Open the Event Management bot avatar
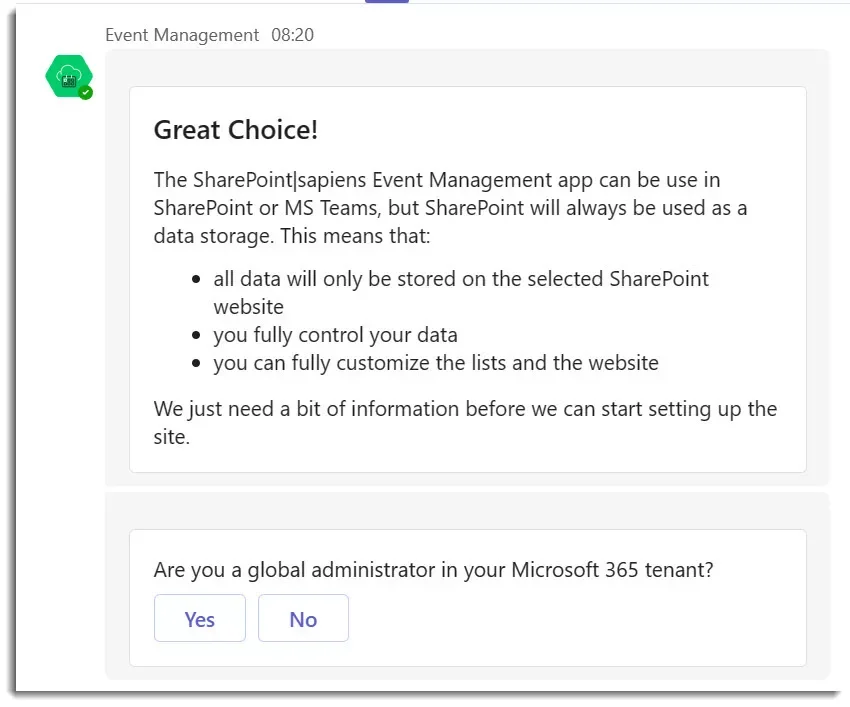 pos(68,76)
